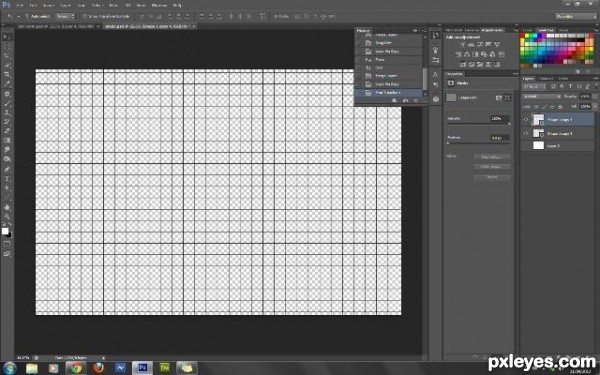Add an Invert adjustment
Image resolution: width=600 pixels, height=375 pixels.
(x=463, y=64)
